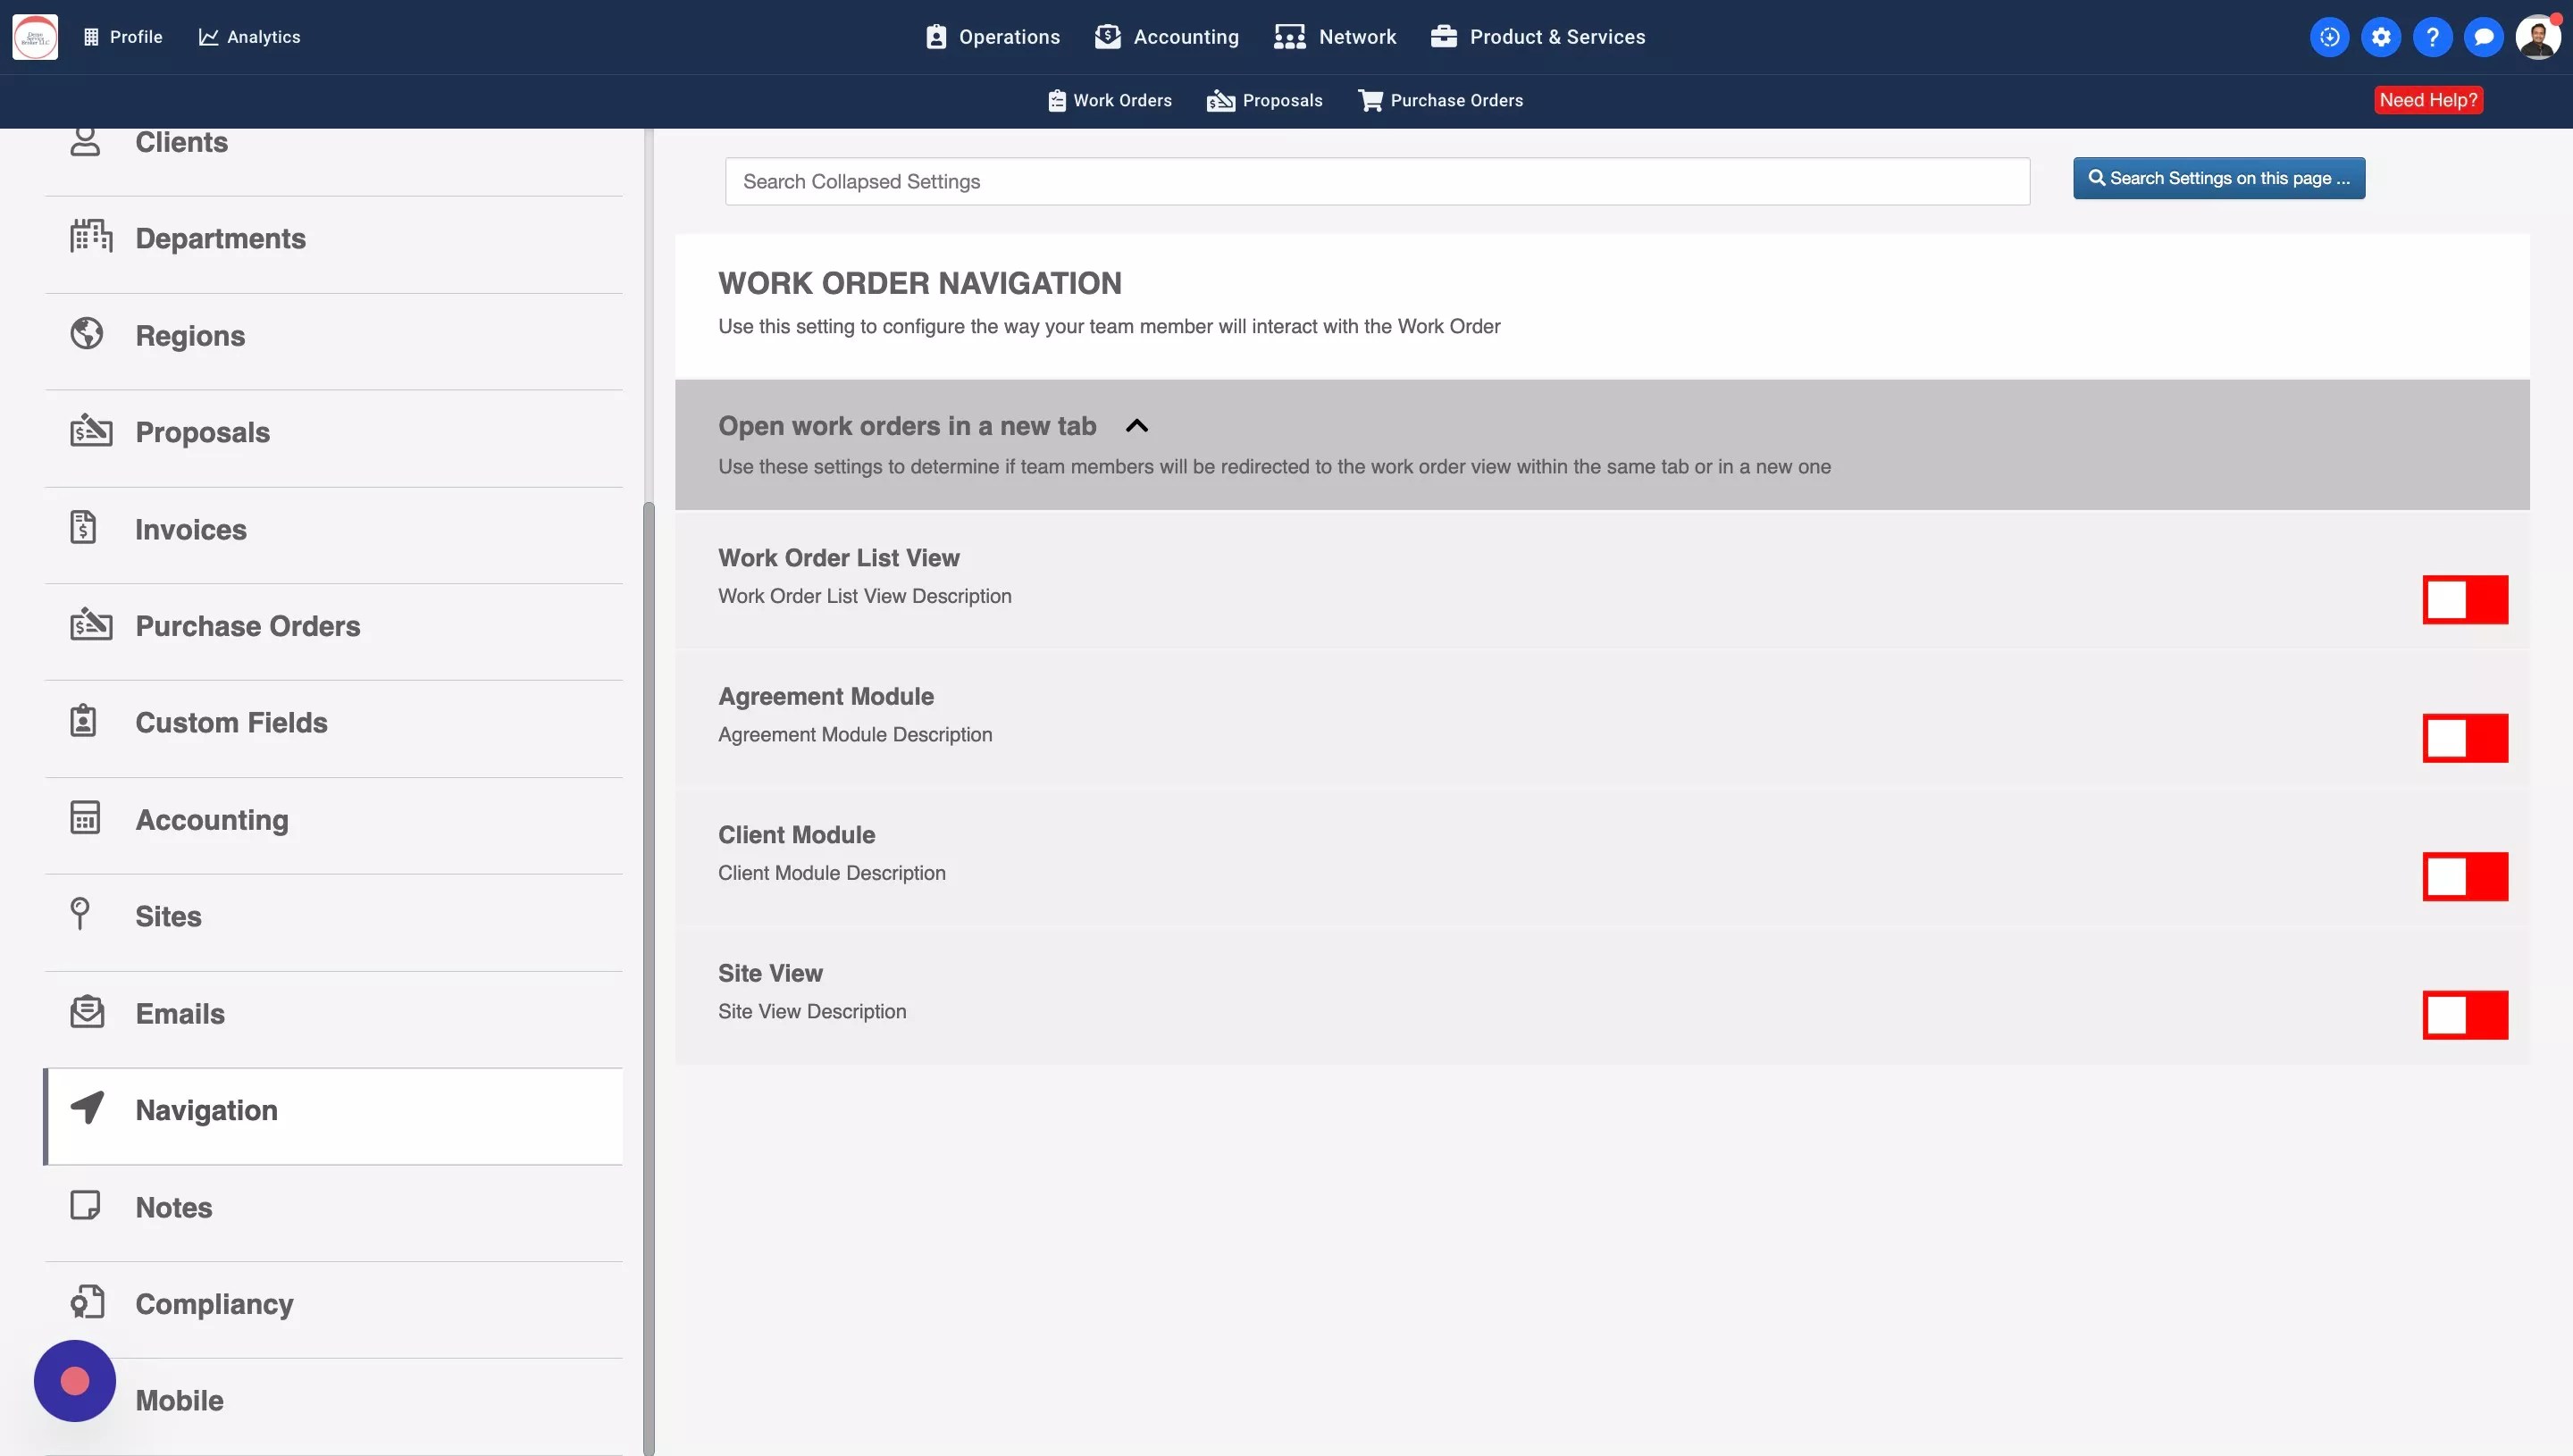Collapse the Open work orders in a new tab section
The image size is (2573, 1456).
1136,426
